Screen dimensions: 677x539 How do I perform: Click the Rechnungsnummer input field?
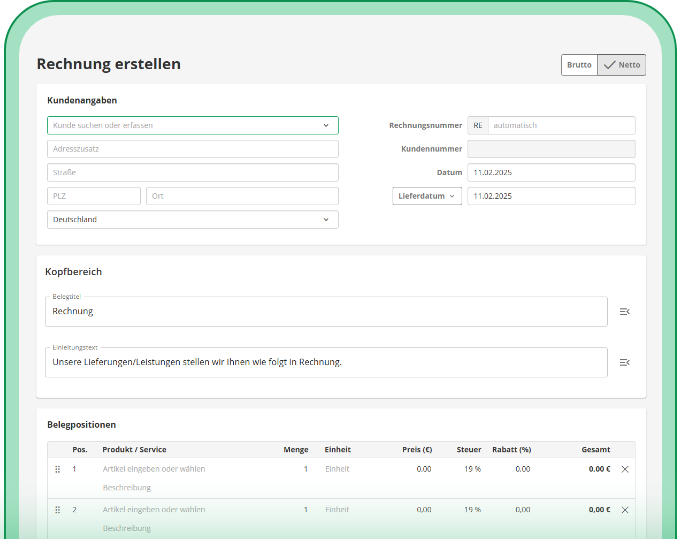560,126
